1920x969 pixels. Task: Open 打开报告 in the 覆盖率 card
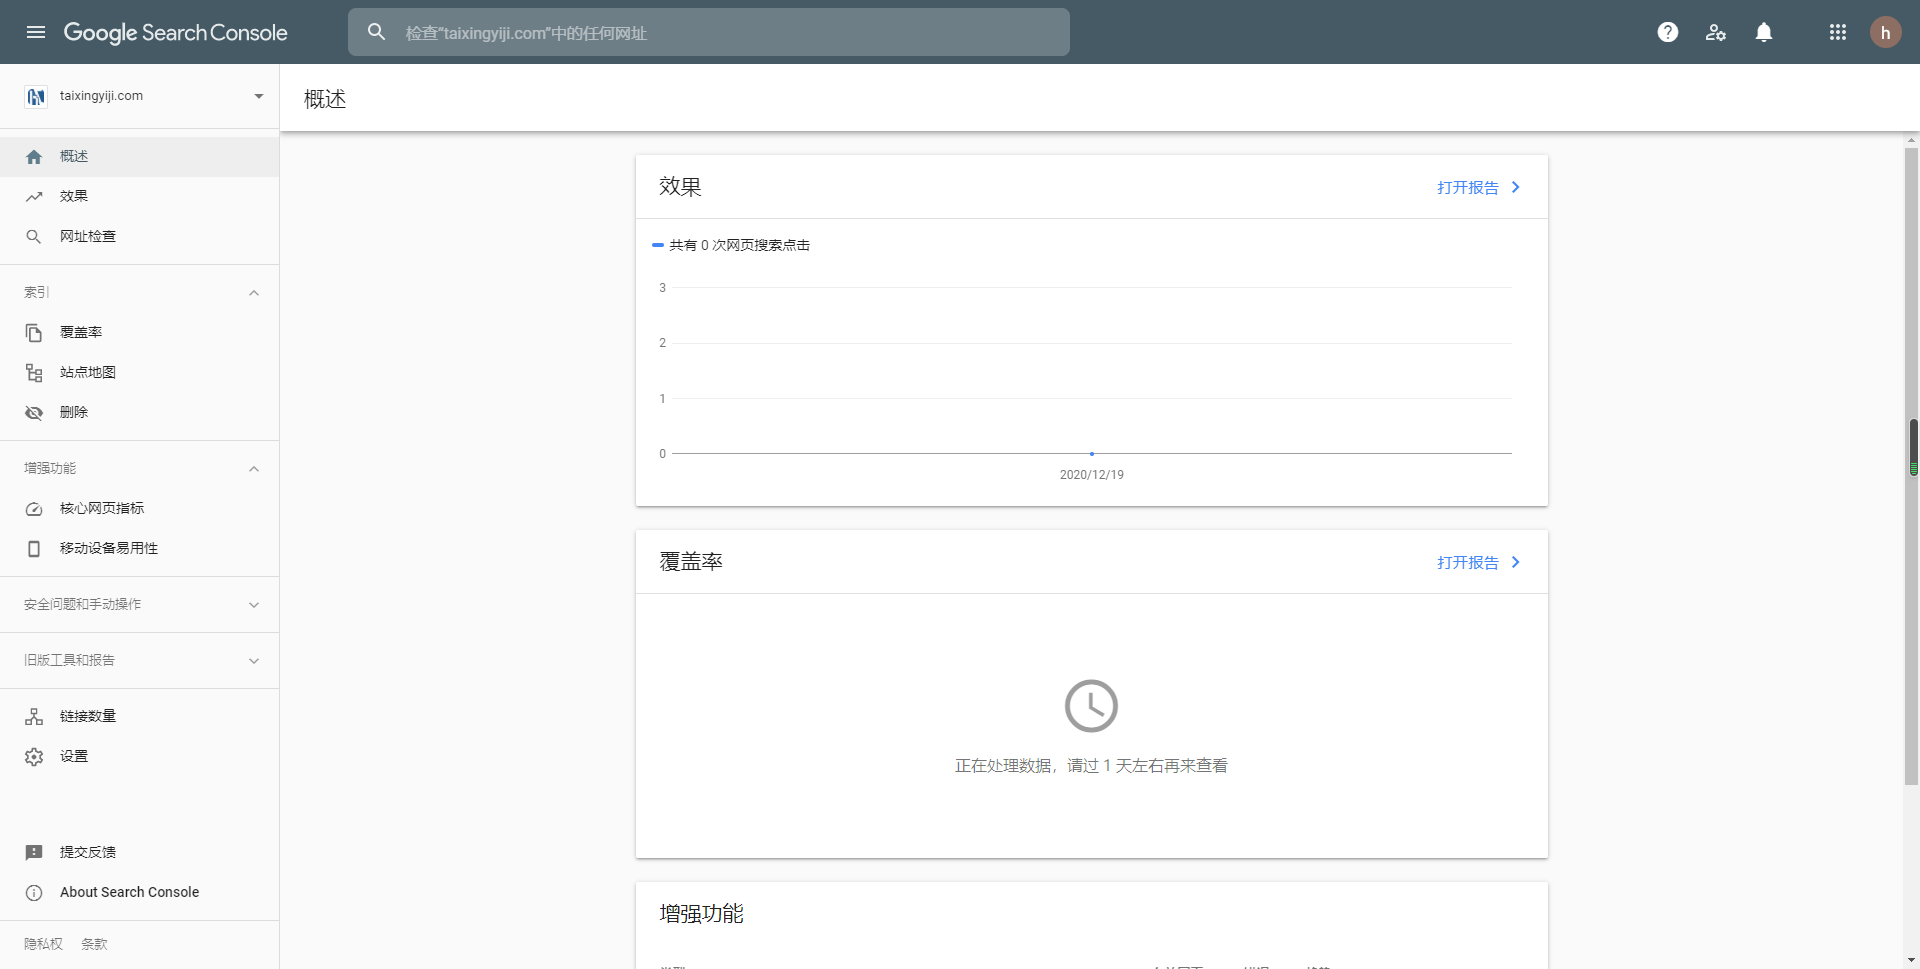tap(1479, 562)
